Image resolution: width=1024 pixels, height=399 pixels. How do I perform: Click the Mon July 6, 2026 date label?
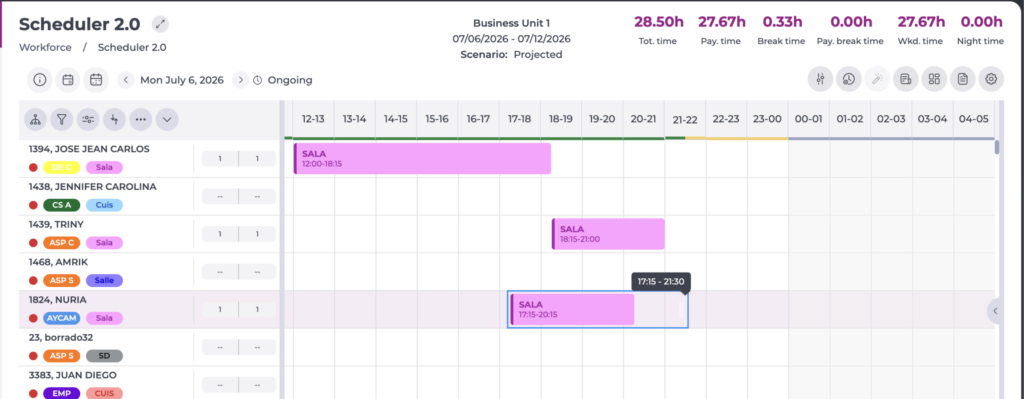tap(182, 80)
